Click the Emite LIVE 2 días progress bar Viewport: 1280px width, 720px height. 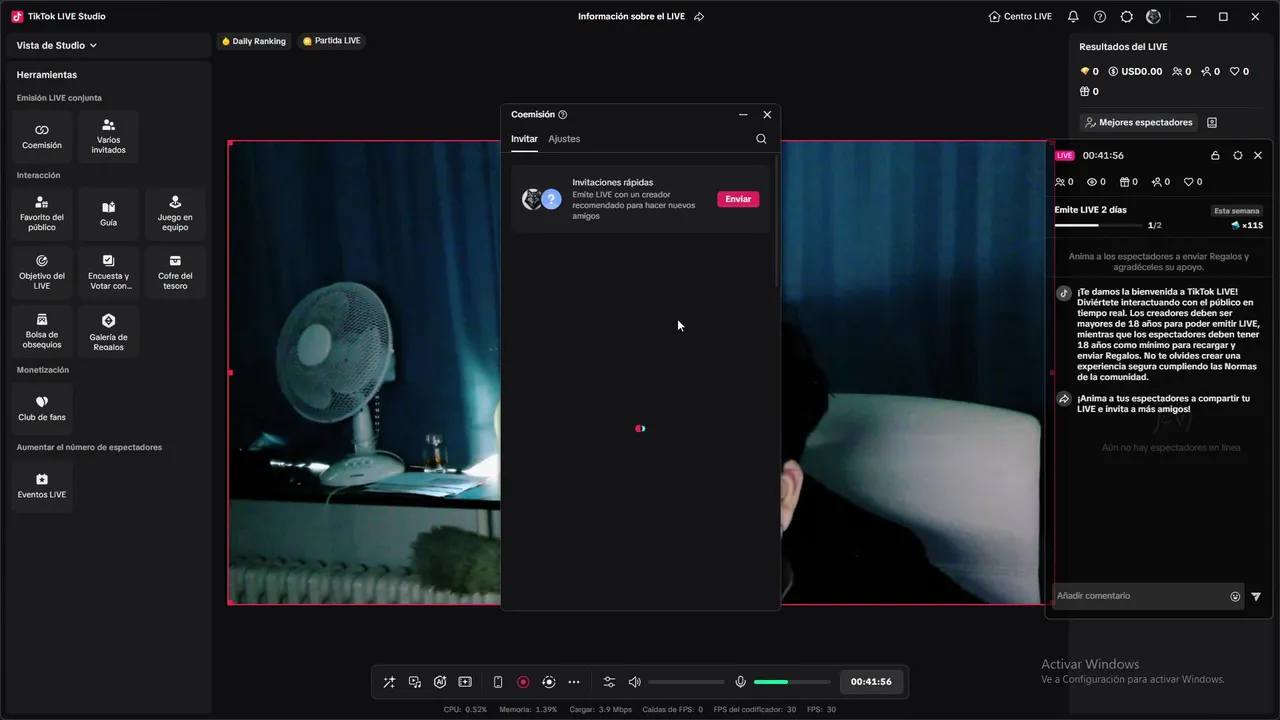1097,225
